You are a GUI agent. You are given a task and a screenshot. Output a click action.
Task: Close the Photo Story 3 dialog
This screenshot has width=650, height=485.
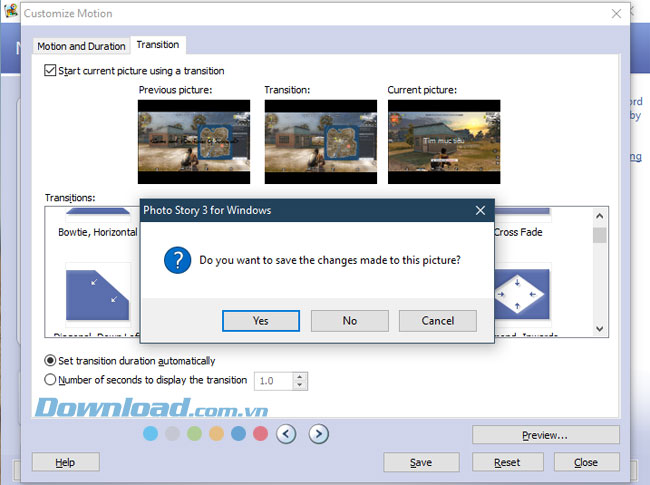pos(480,211)
